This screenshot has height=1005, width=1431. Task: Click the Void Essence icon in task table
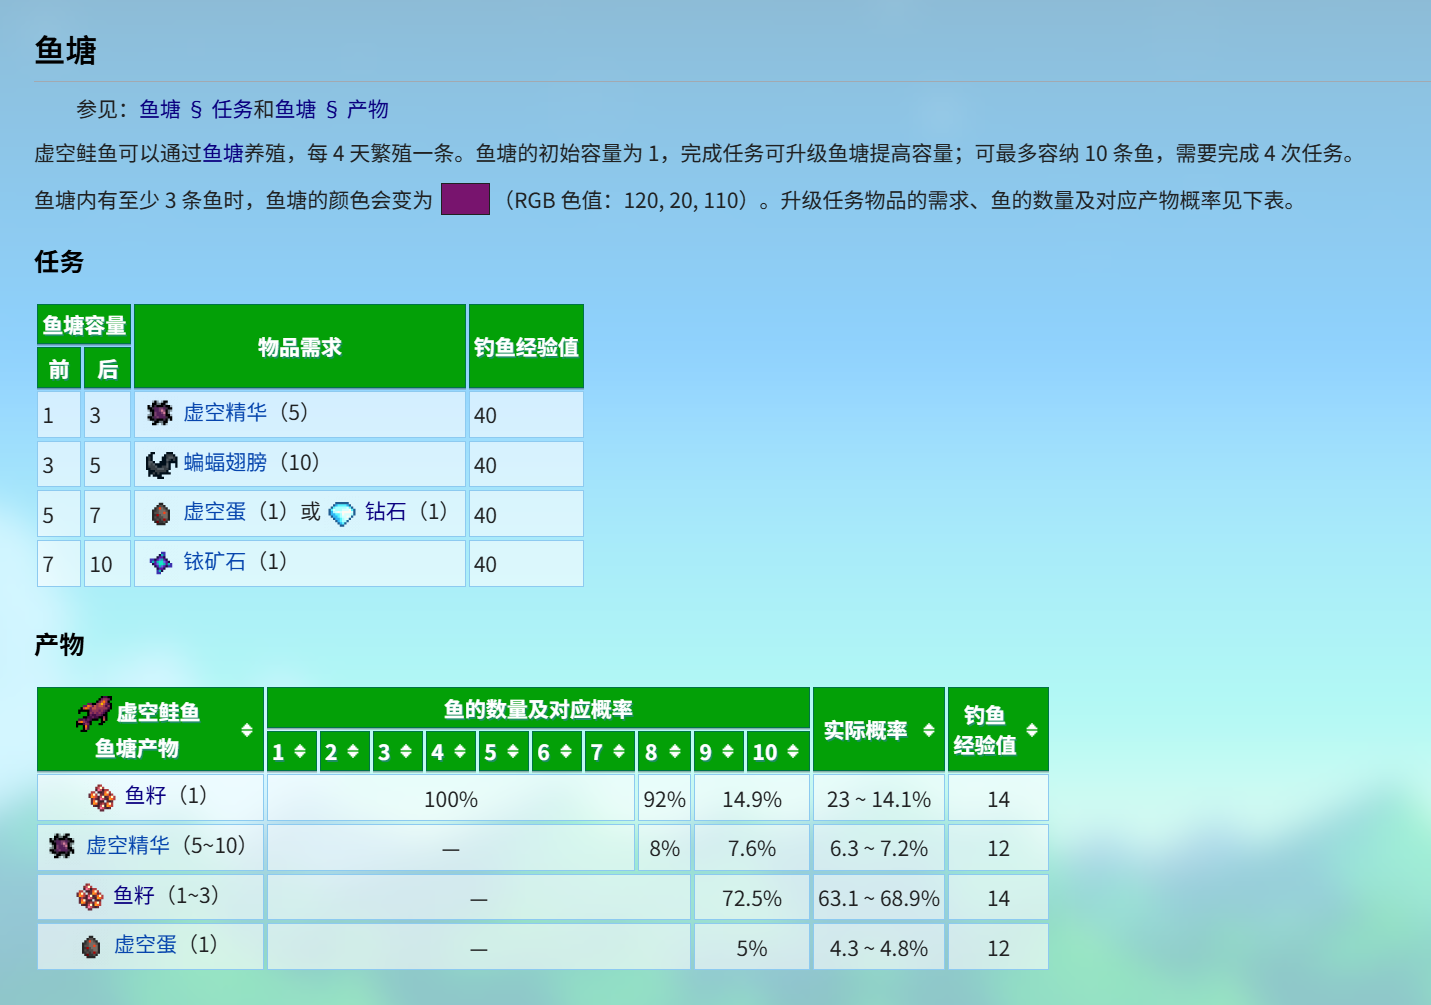[x=160, y=413]
